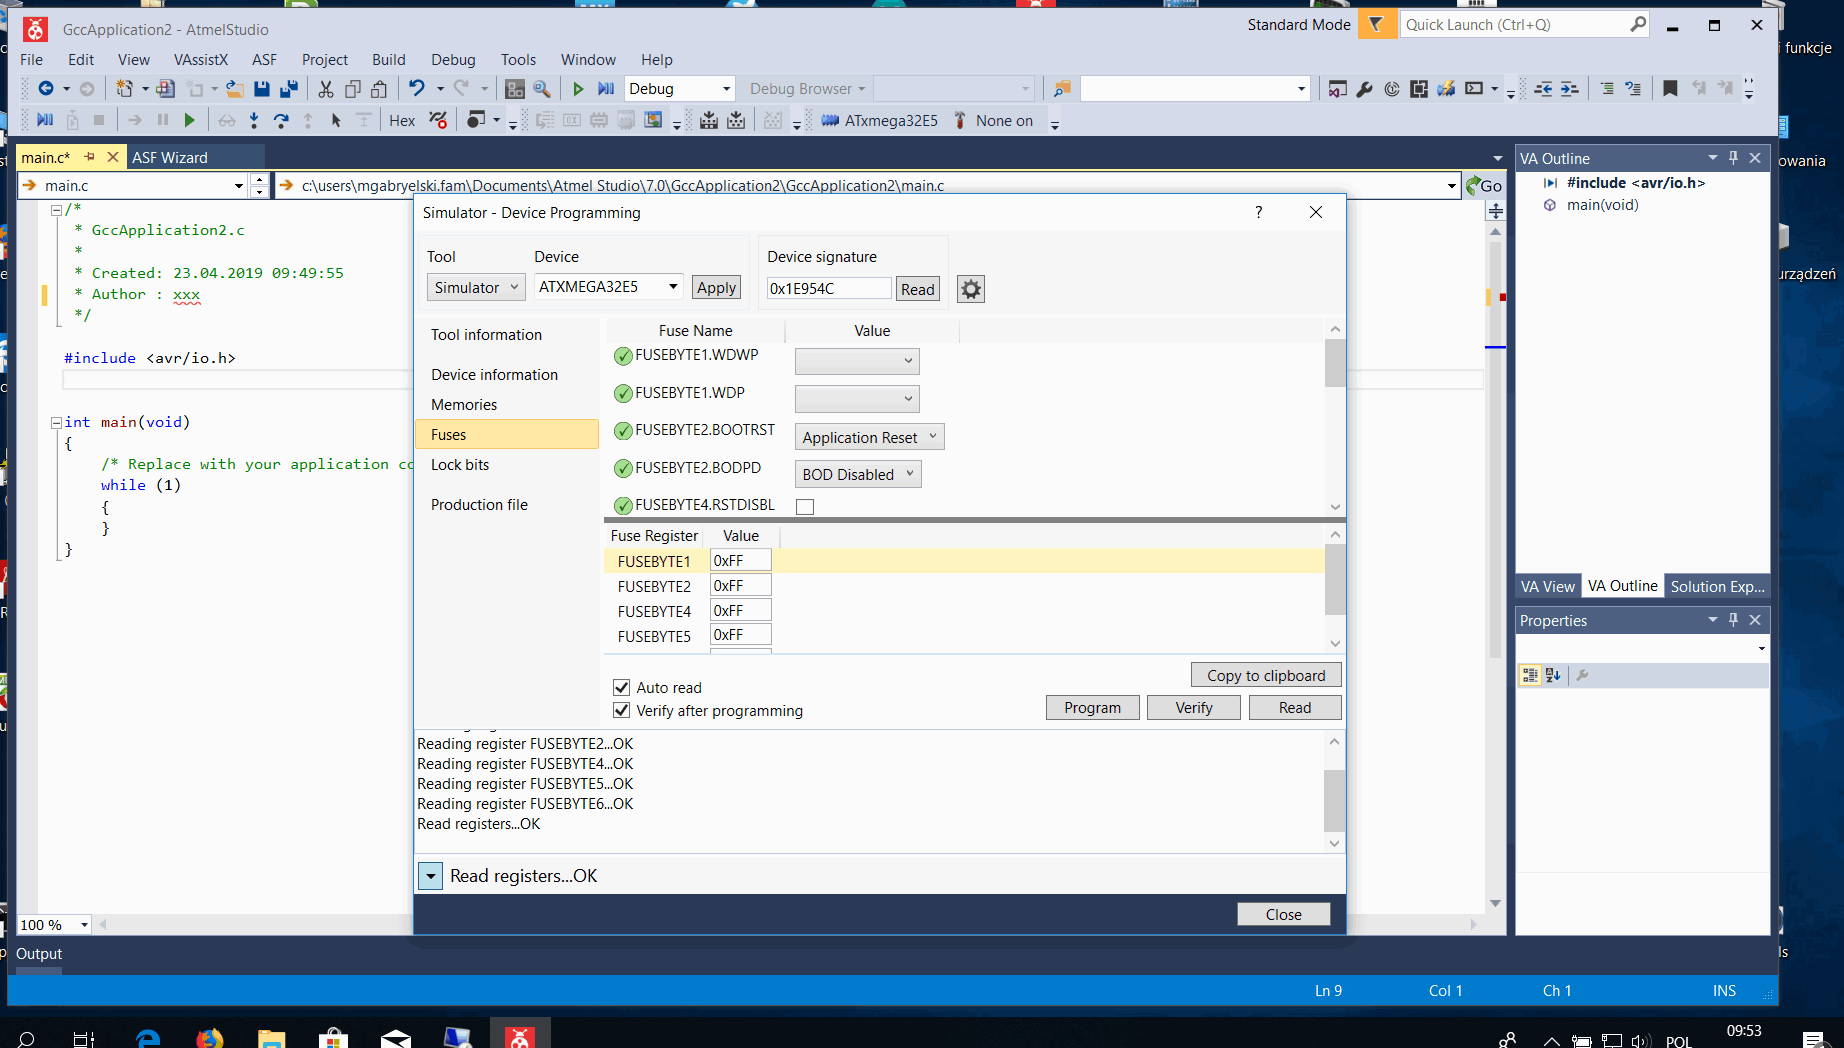Click the Save All icon
Image resolution: width=1844 pixels, height=1048 pixels.
[x=289, y=89]
